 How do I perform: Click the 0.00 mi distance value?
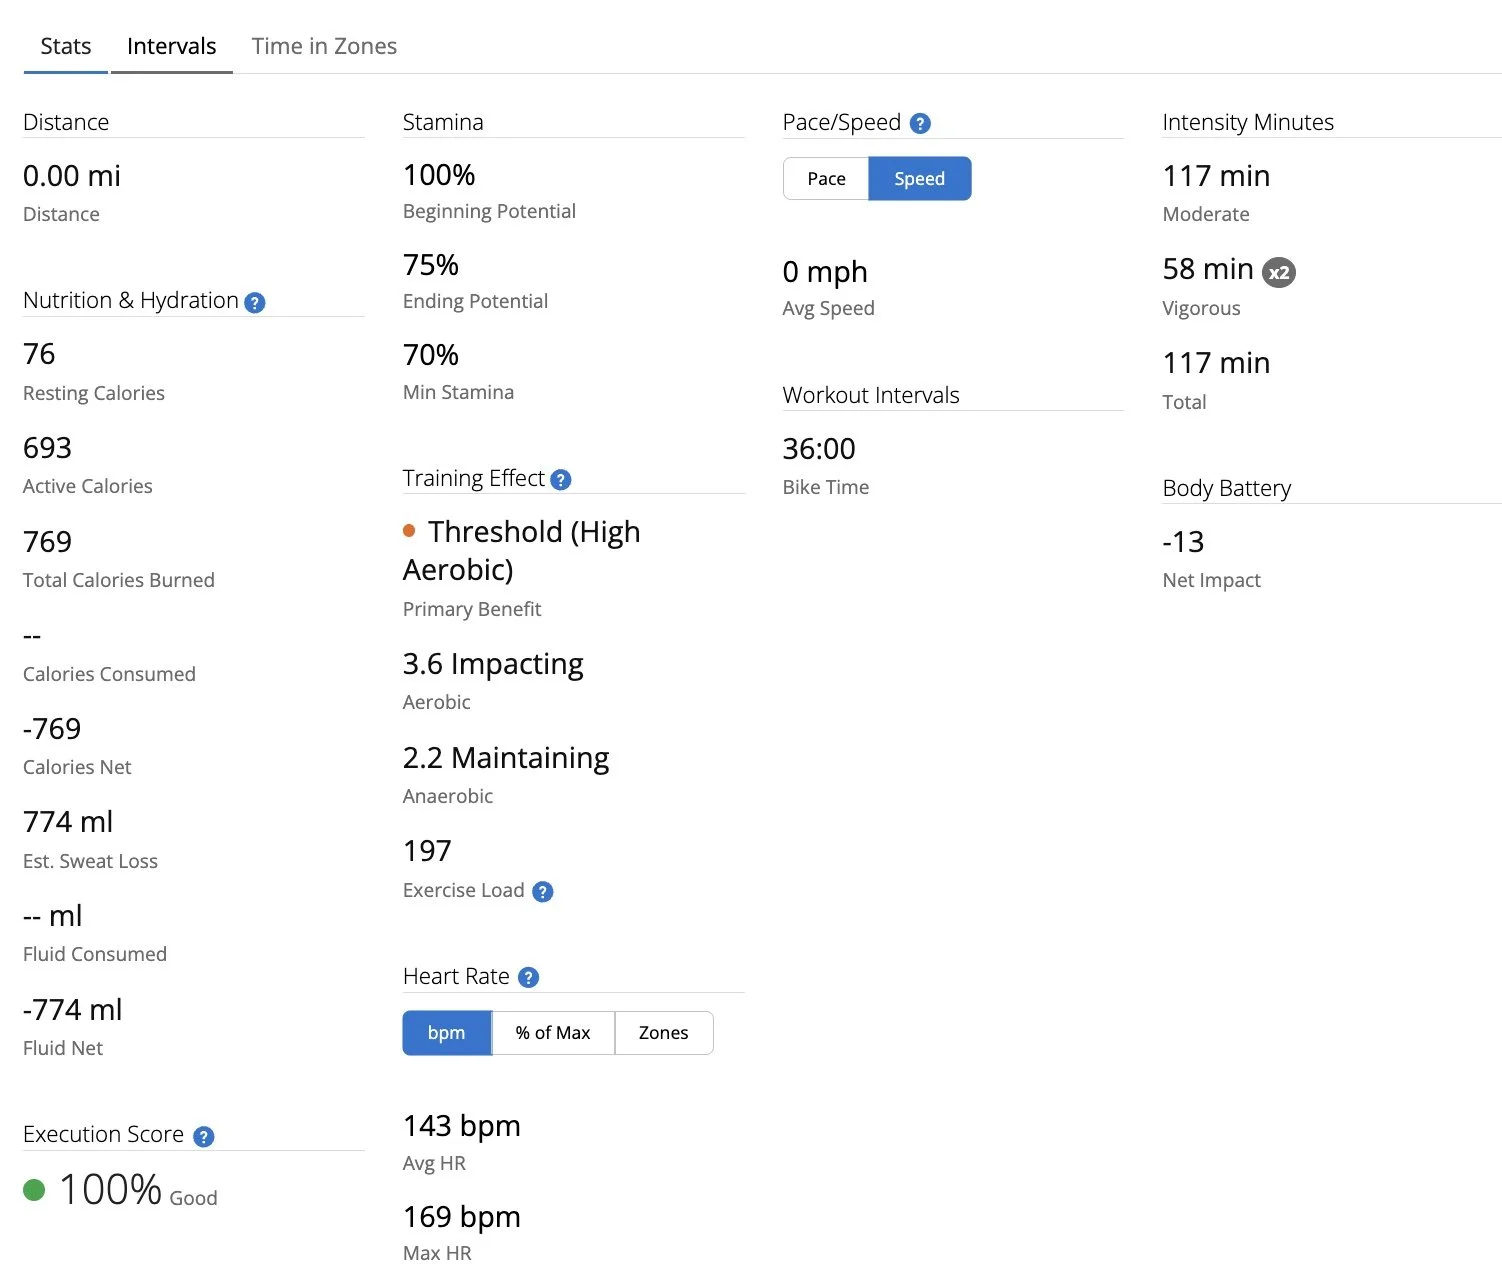(x=72, y=176)
